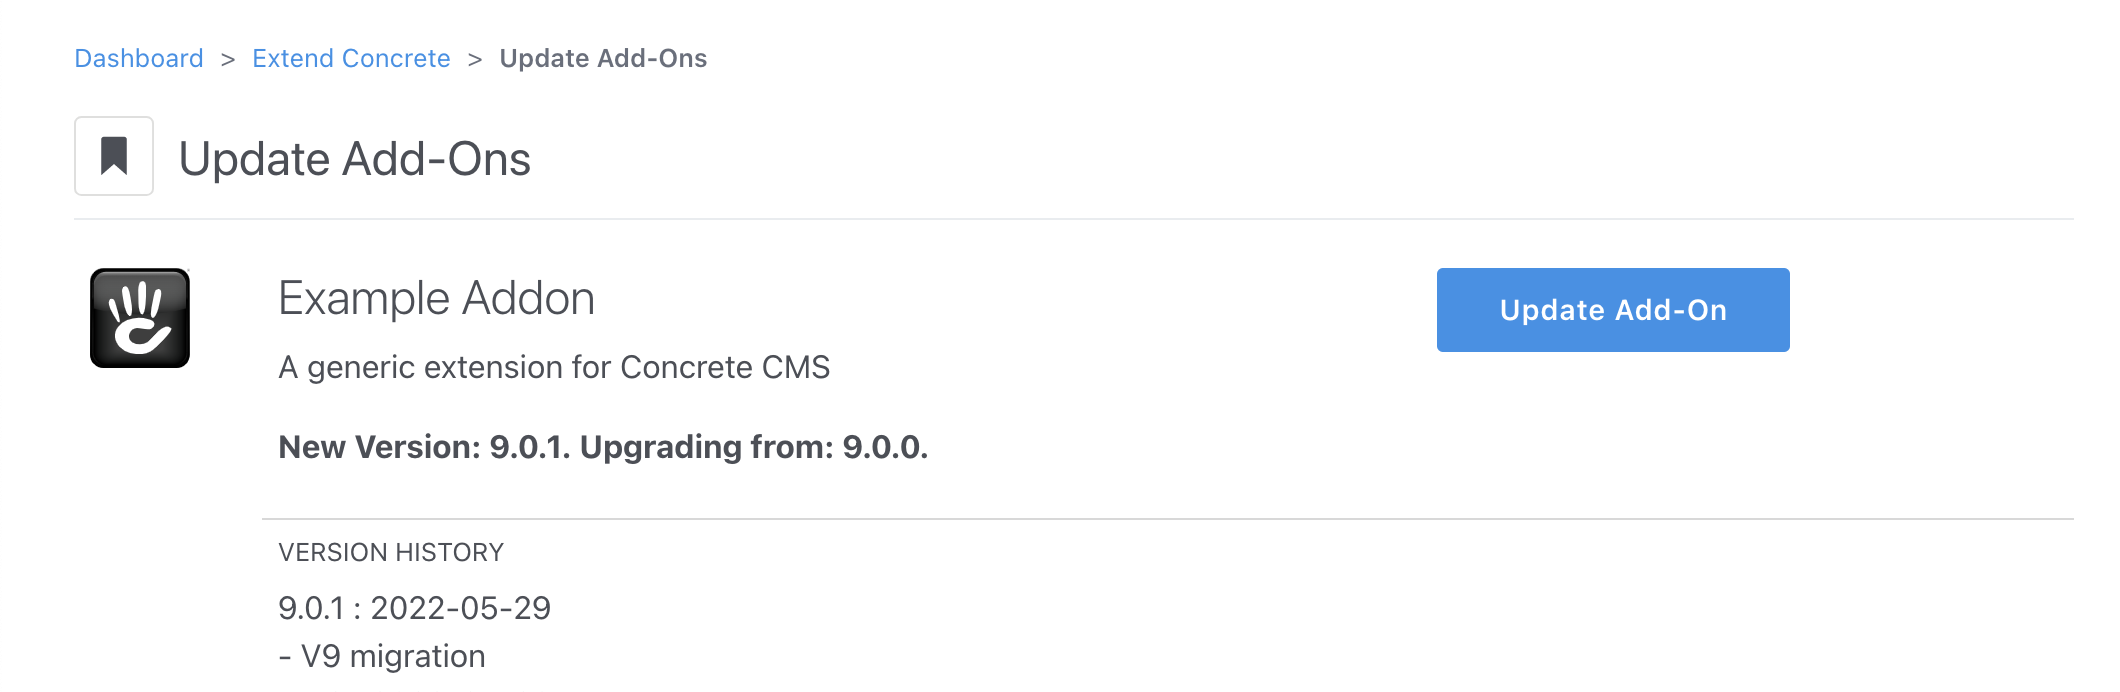The height and width of the screenshot is (692, 2120).
Task: Click the V9 migration changelog line
Action: tap(382, 656)
